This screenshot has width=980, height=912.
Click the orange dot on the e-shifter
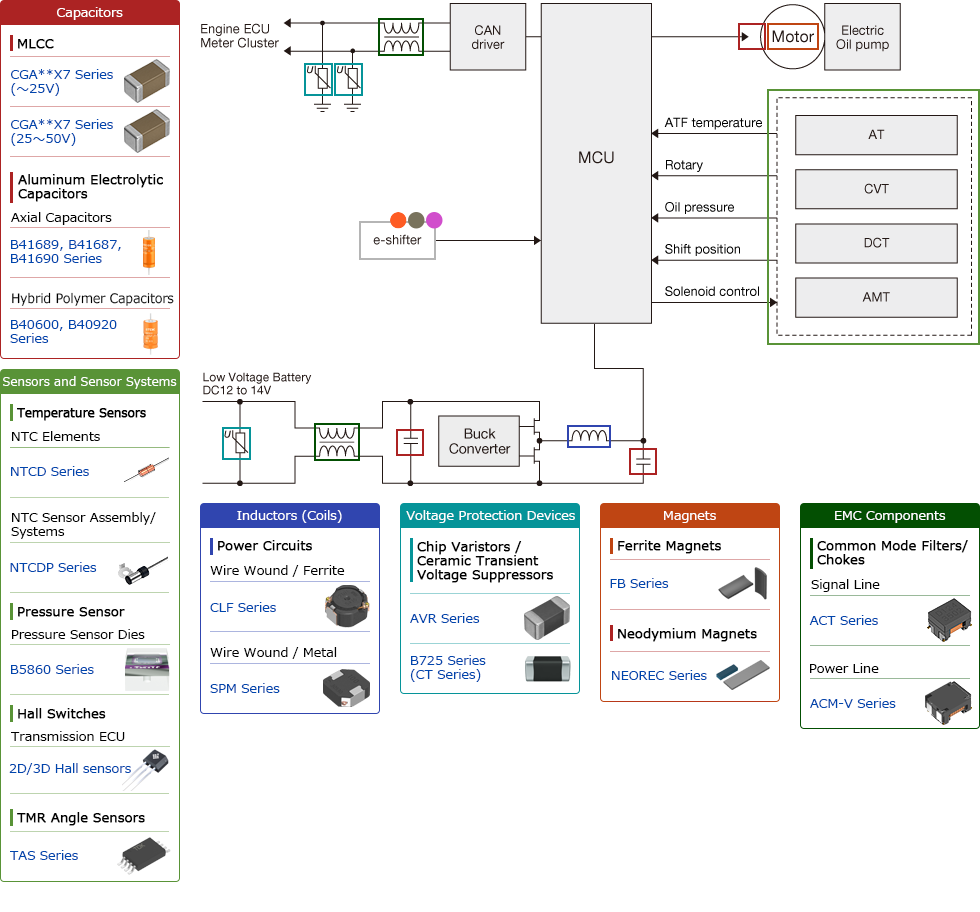pyautogui.click(x=397, y=218)
